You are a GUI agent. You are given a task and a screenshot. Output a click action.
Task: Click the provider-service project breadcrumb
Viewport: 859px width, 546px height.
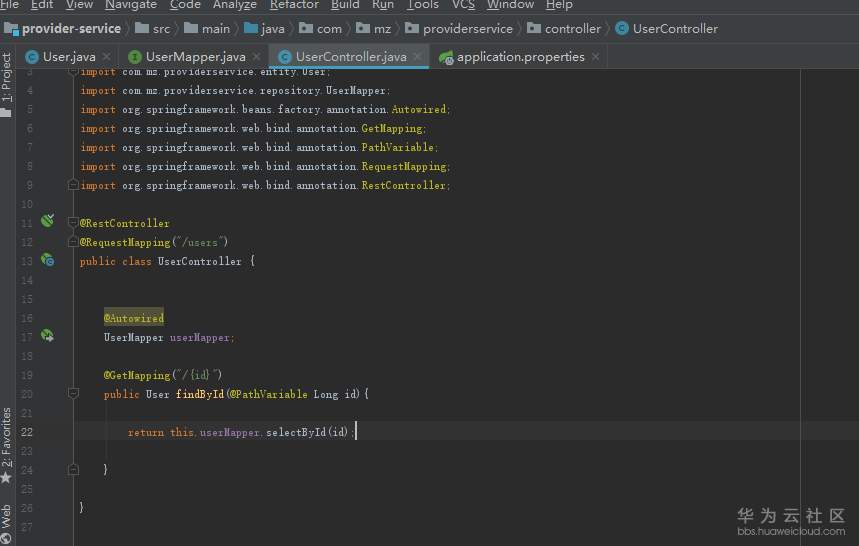tap(70, 29)
